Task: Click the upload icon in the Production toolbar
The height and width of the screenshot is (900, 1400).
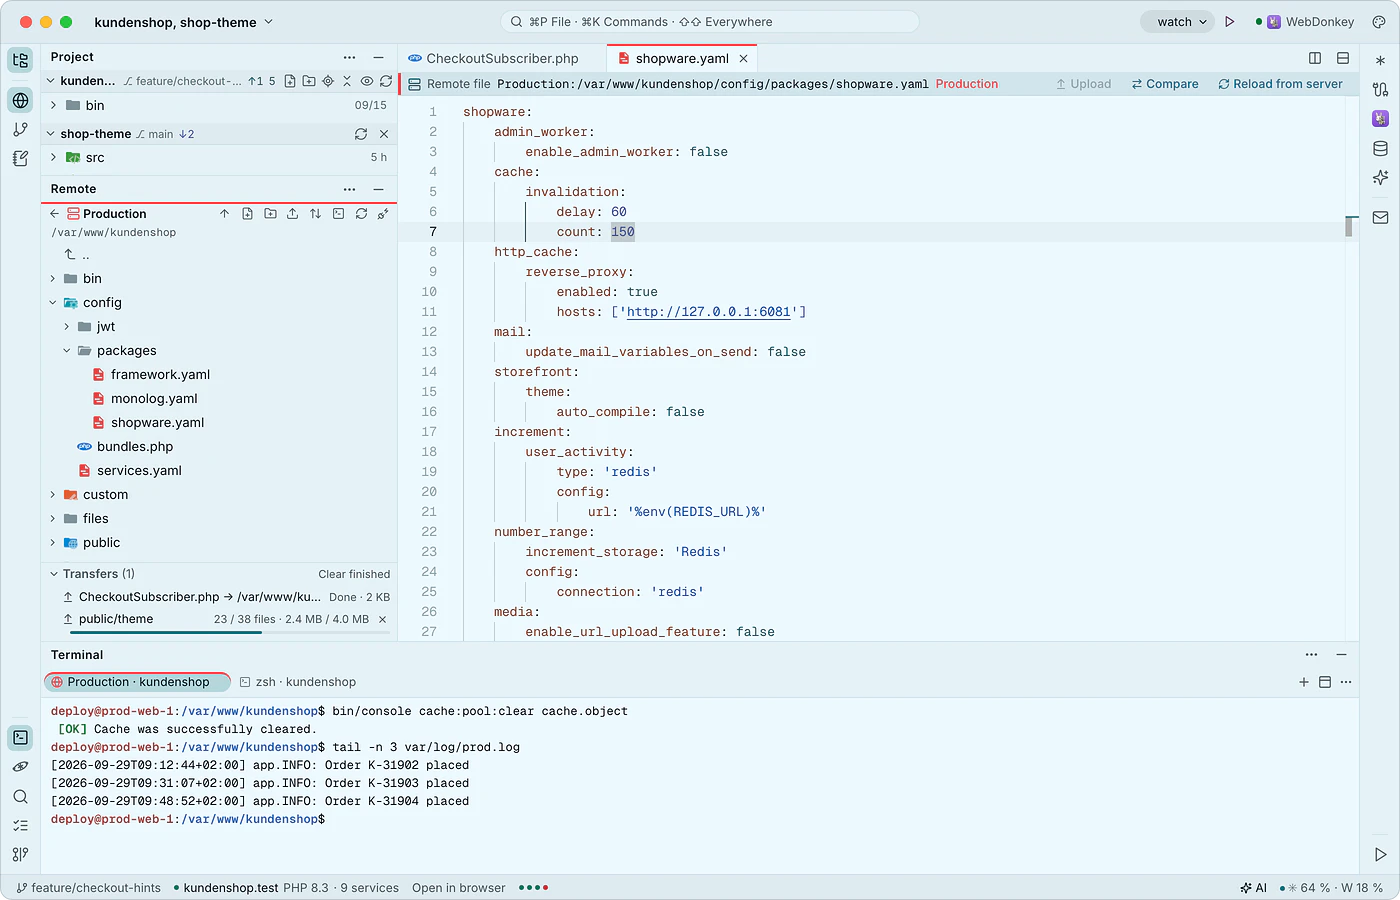Action: click(x=292, y=214)
